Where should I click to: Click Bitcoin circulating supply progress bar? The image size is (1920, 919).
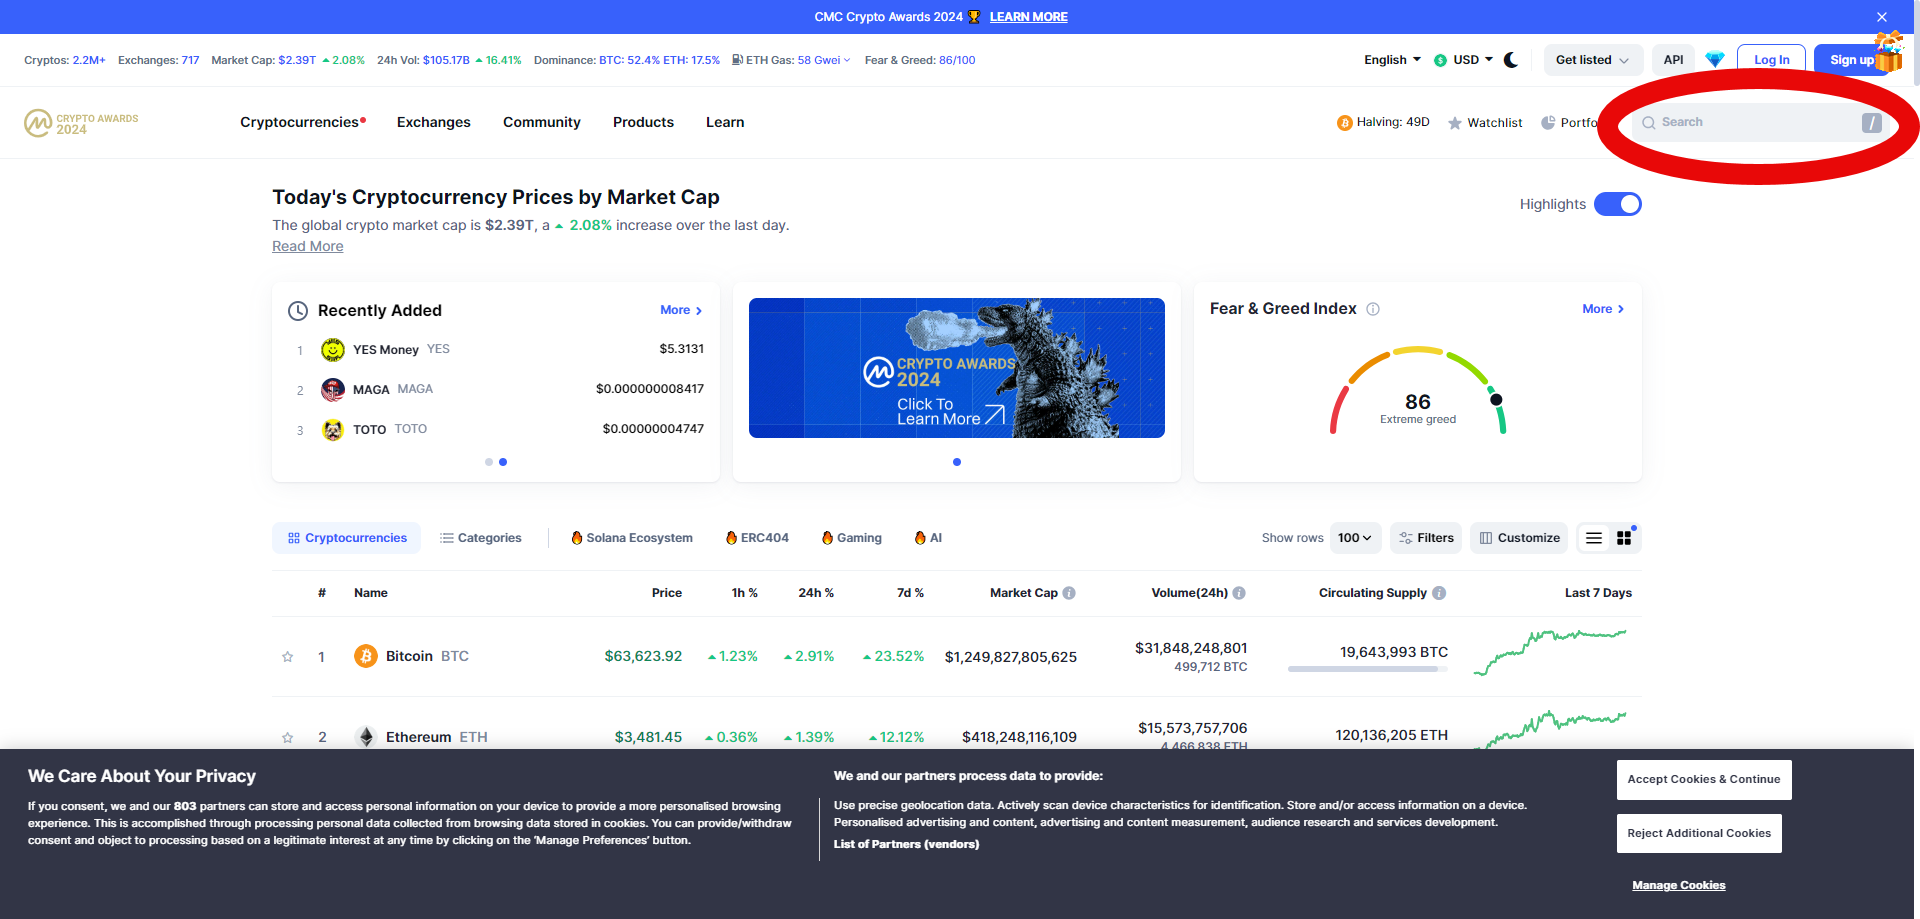[x=1368, y=669]
